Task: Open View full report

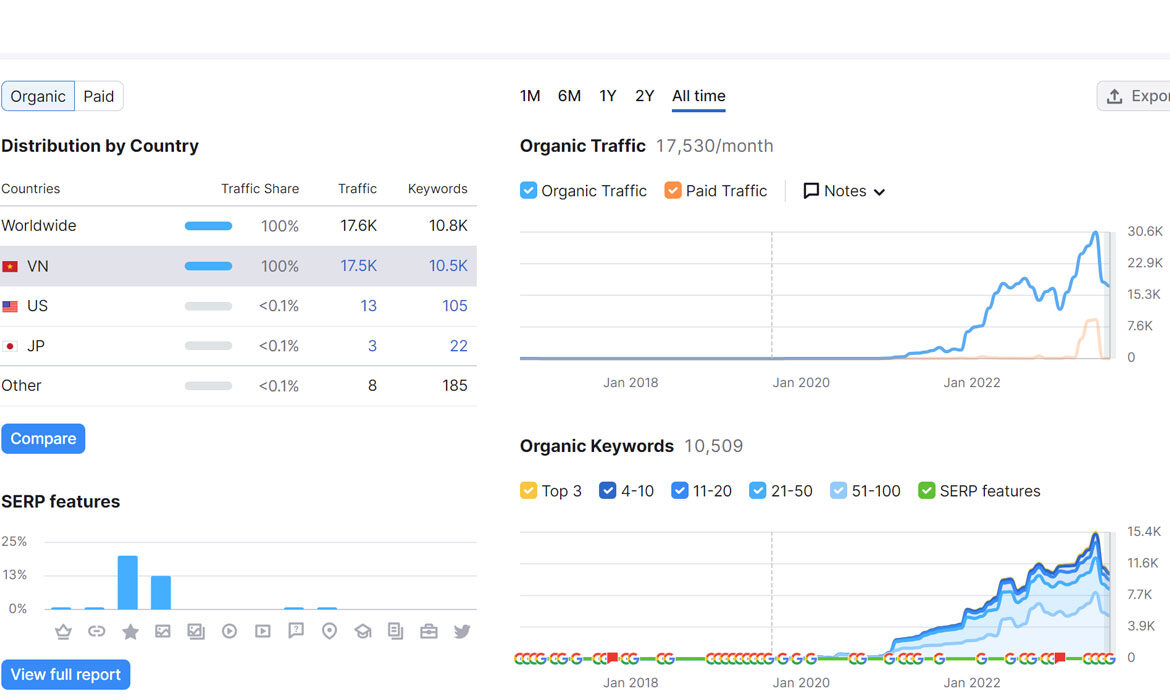Action: point(66,675)
